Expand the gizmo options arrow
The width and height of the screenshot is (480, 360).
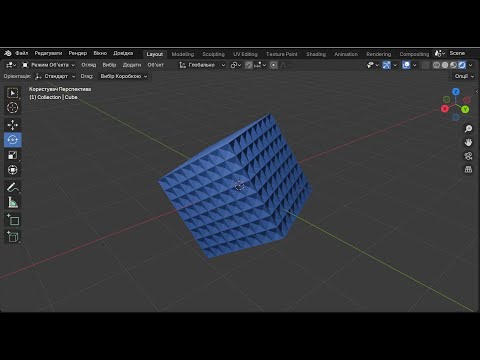(395, 65)
